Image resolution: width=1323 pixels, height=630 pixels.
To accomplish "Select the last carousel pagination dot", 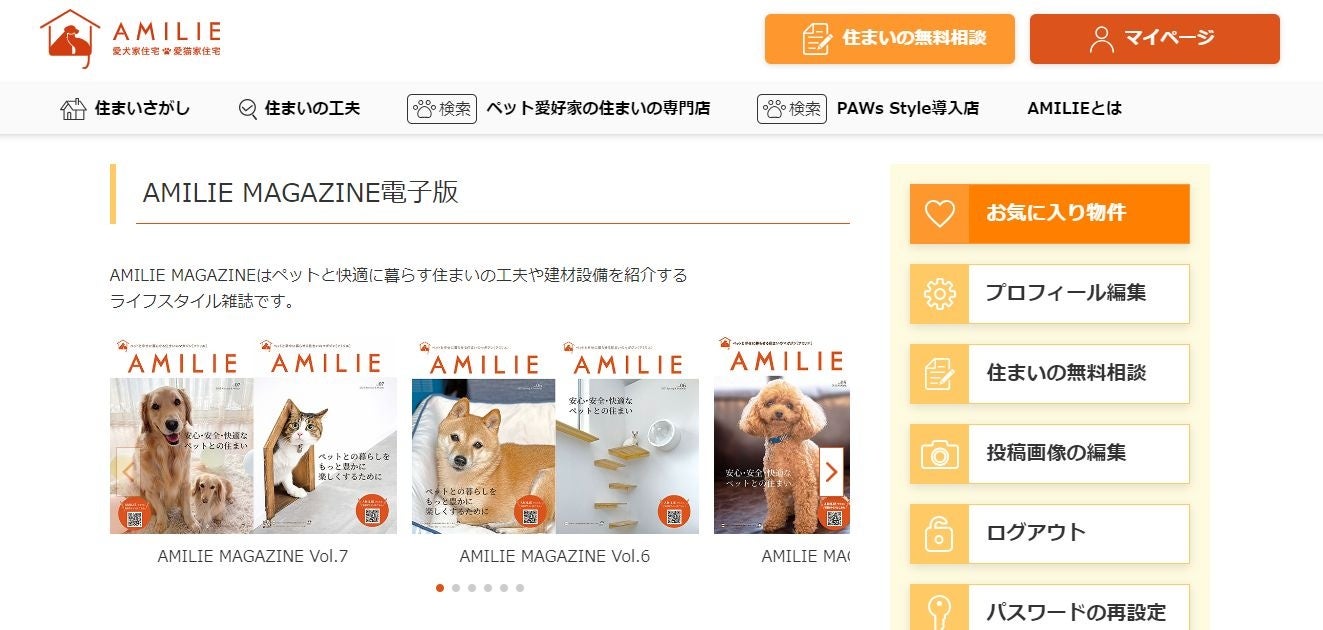I will [520, 588].
